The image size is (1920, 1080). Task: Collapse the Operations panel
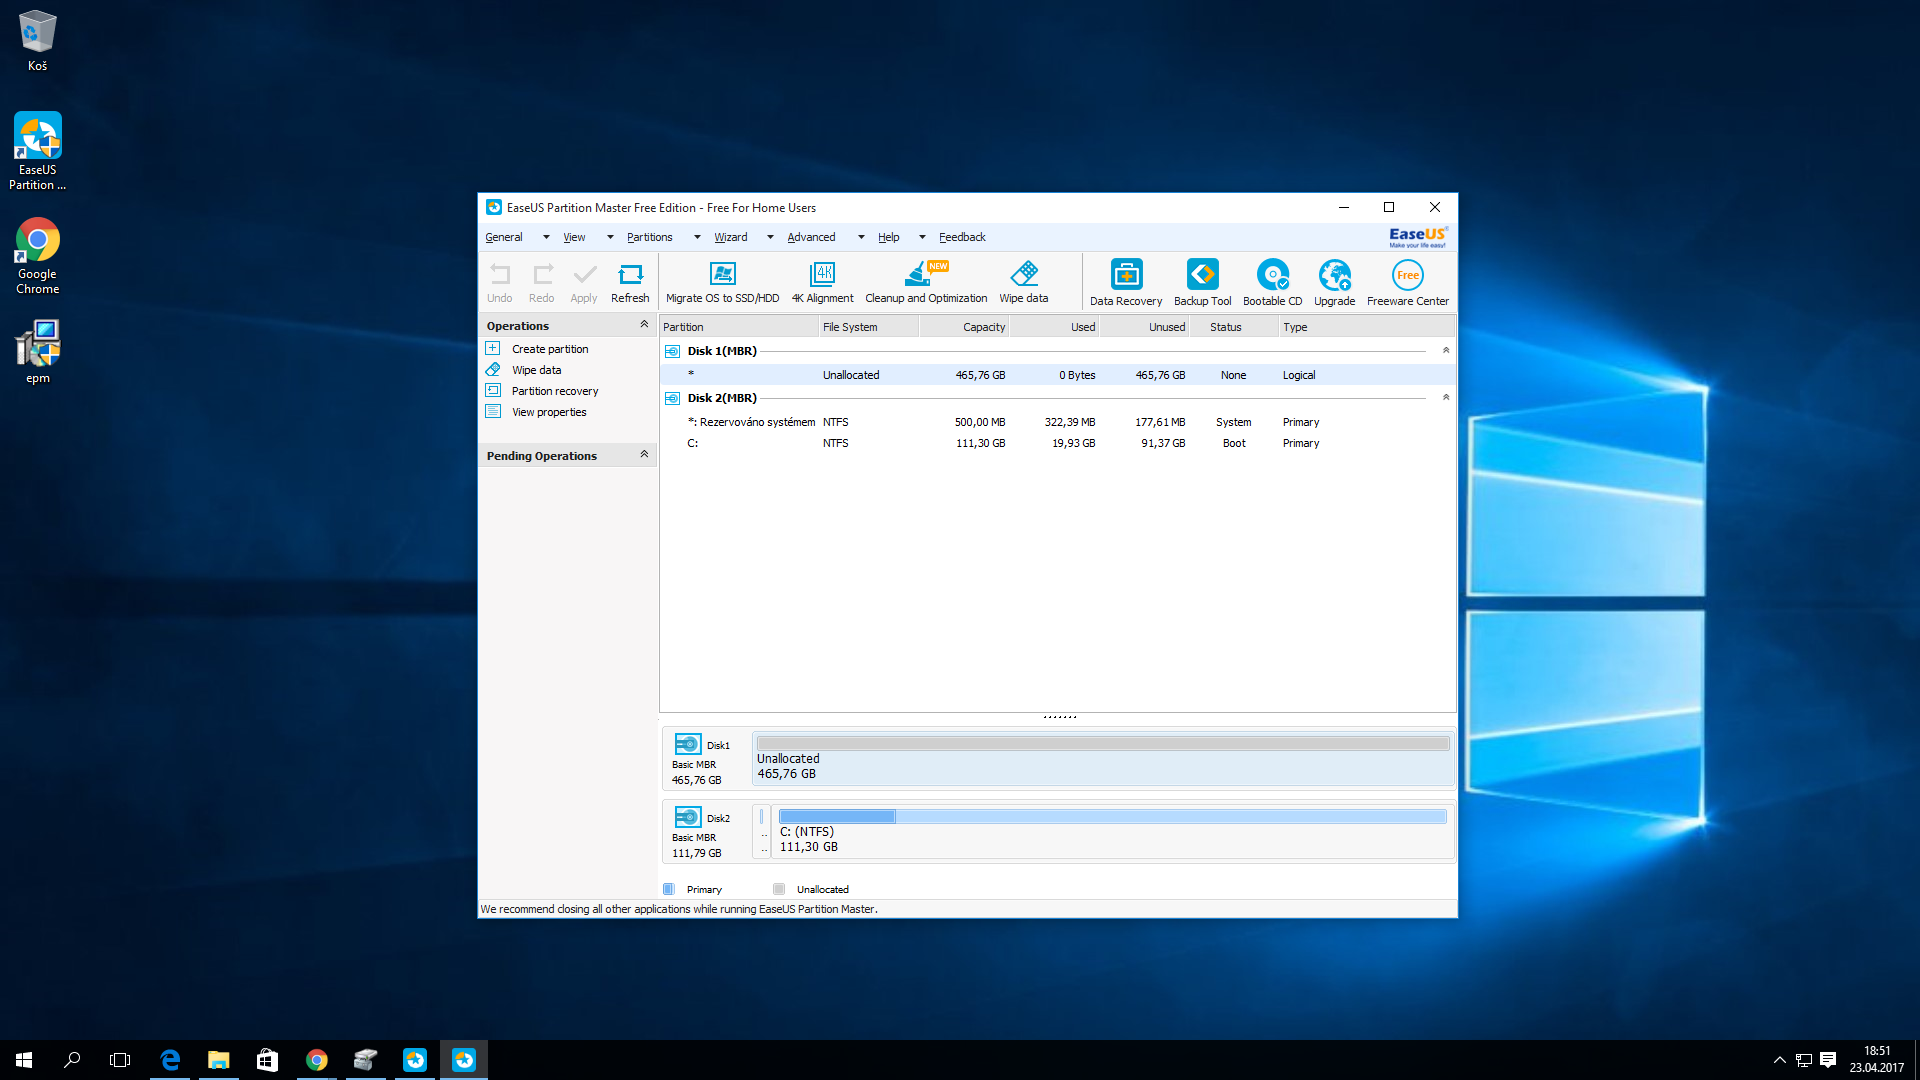644,325
